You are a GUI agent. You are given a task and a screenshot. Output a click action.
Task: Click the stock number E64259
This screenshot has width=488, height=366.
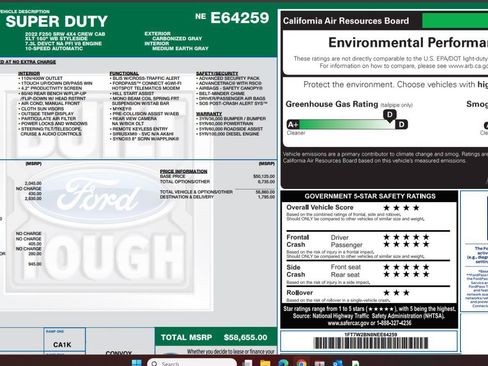(239, 18)
